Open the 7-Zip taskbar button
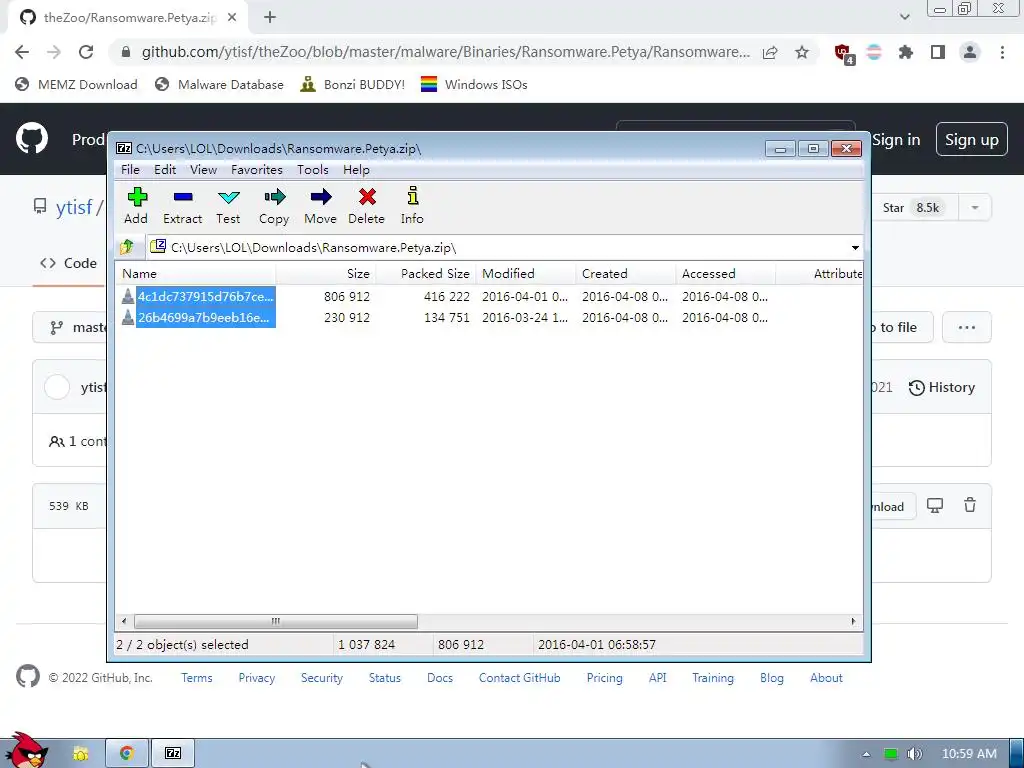Screen dimensions: 1024x768 [173, 753]
